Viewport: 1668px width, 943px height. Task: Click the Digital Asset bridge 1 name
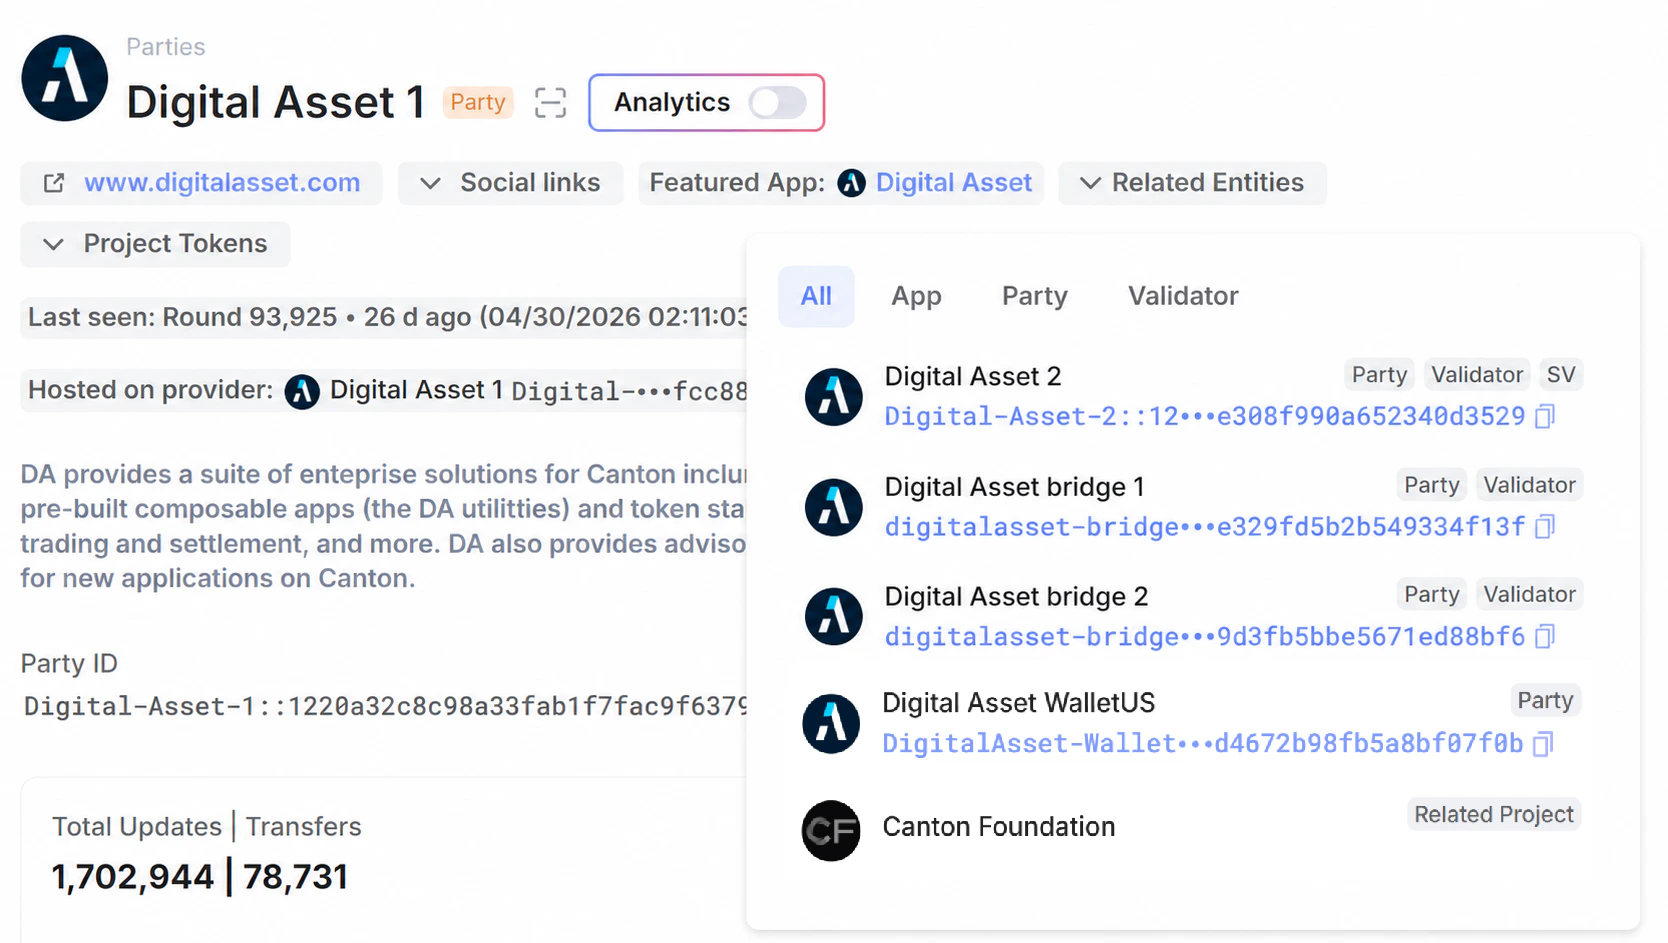click(1014, 487)
